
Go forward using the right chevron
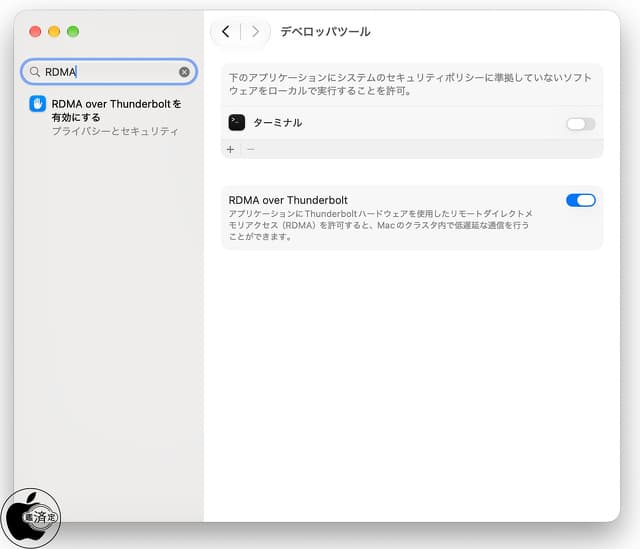(x=255, y=31)
